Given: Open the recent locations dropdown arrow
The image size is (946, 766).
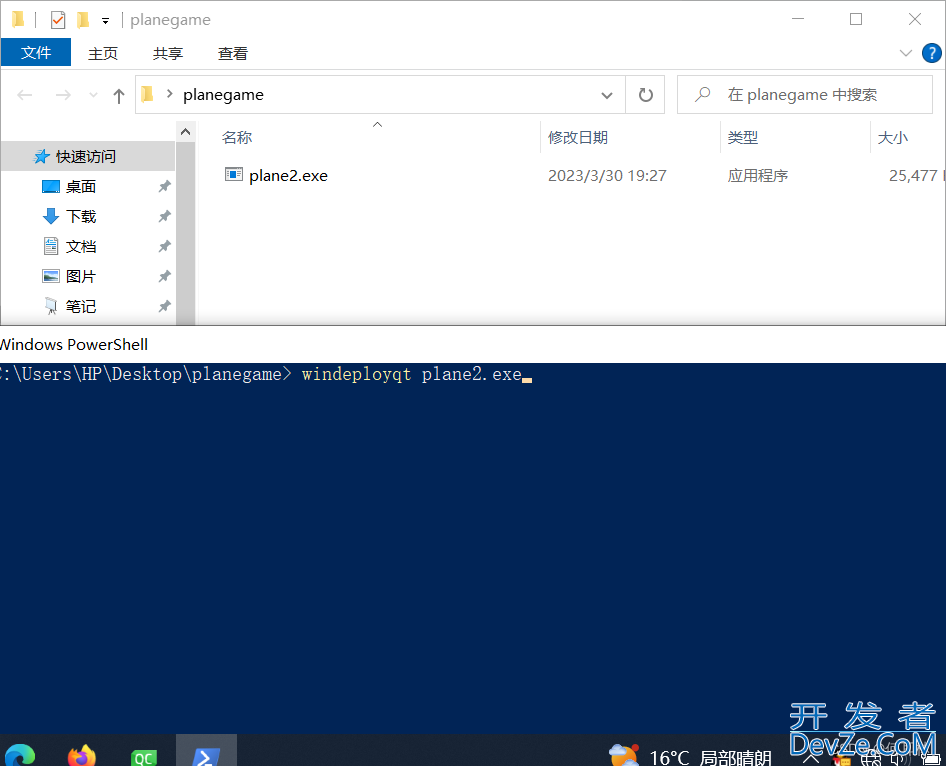Looking at the screenshot, I should pos(93,95).
